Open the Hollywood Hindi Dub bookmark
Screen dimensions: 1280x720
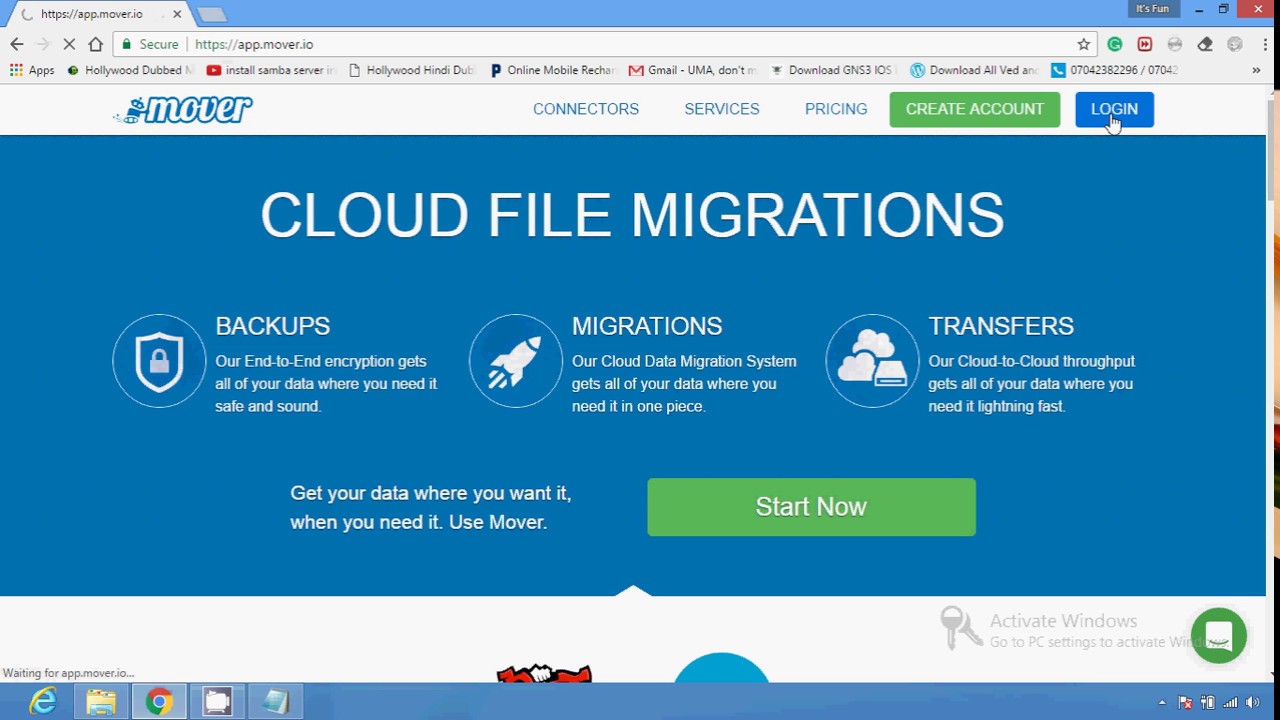coord(412,70)
